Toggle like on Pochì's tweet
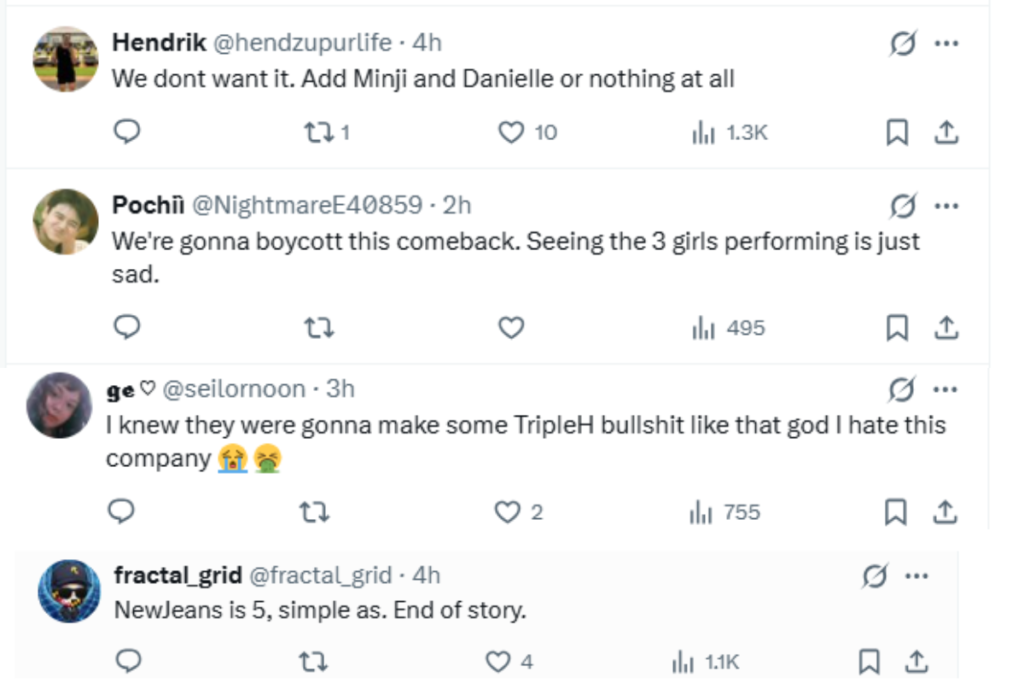 point(513,327)
